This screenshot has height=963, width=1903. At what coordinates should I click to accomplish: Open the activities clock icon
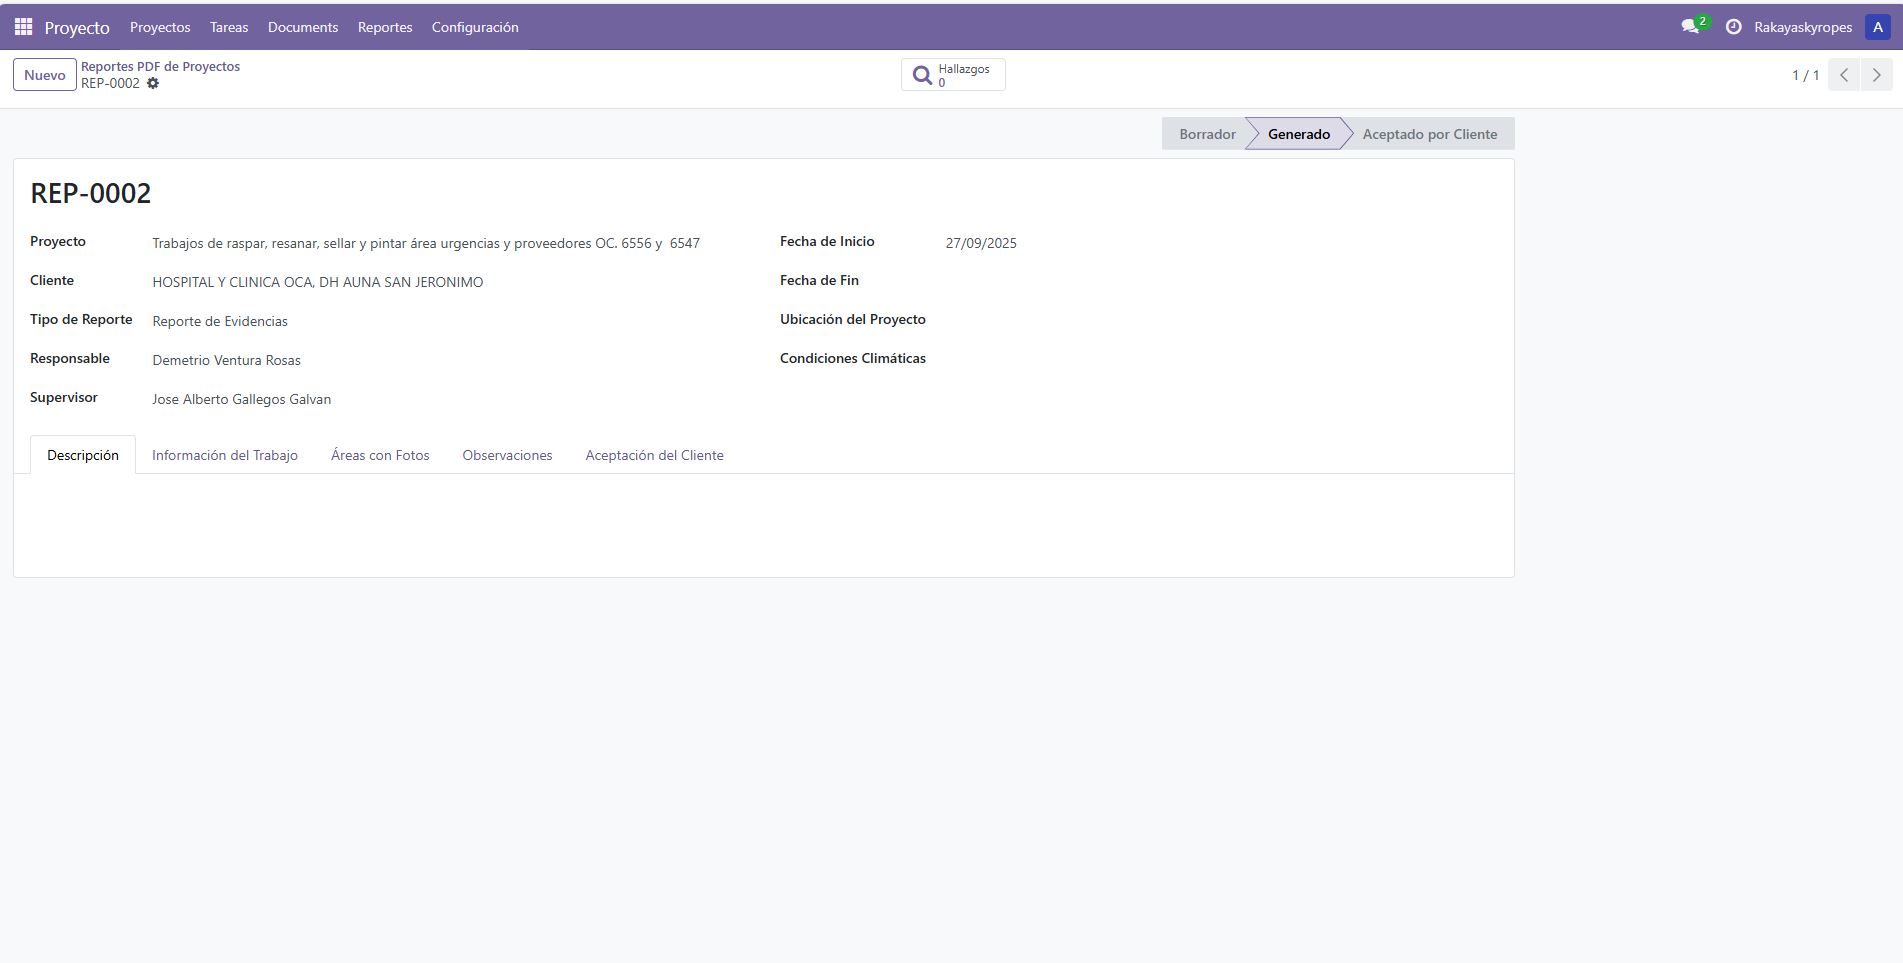tap(1733, 27)
